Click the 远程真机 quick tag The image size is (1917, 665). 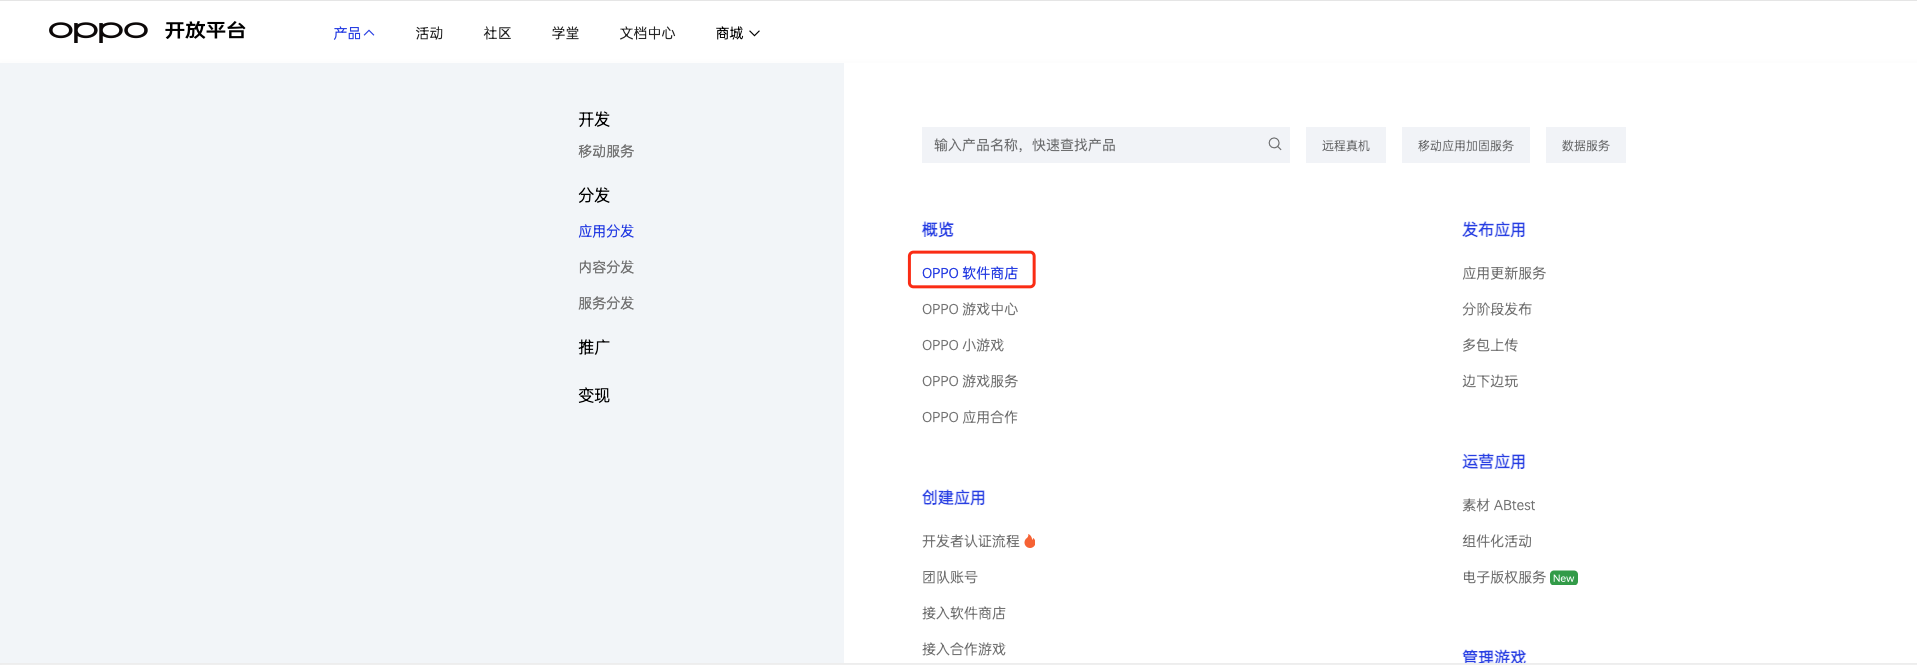pyautogui.click(x=1346, y=145)
